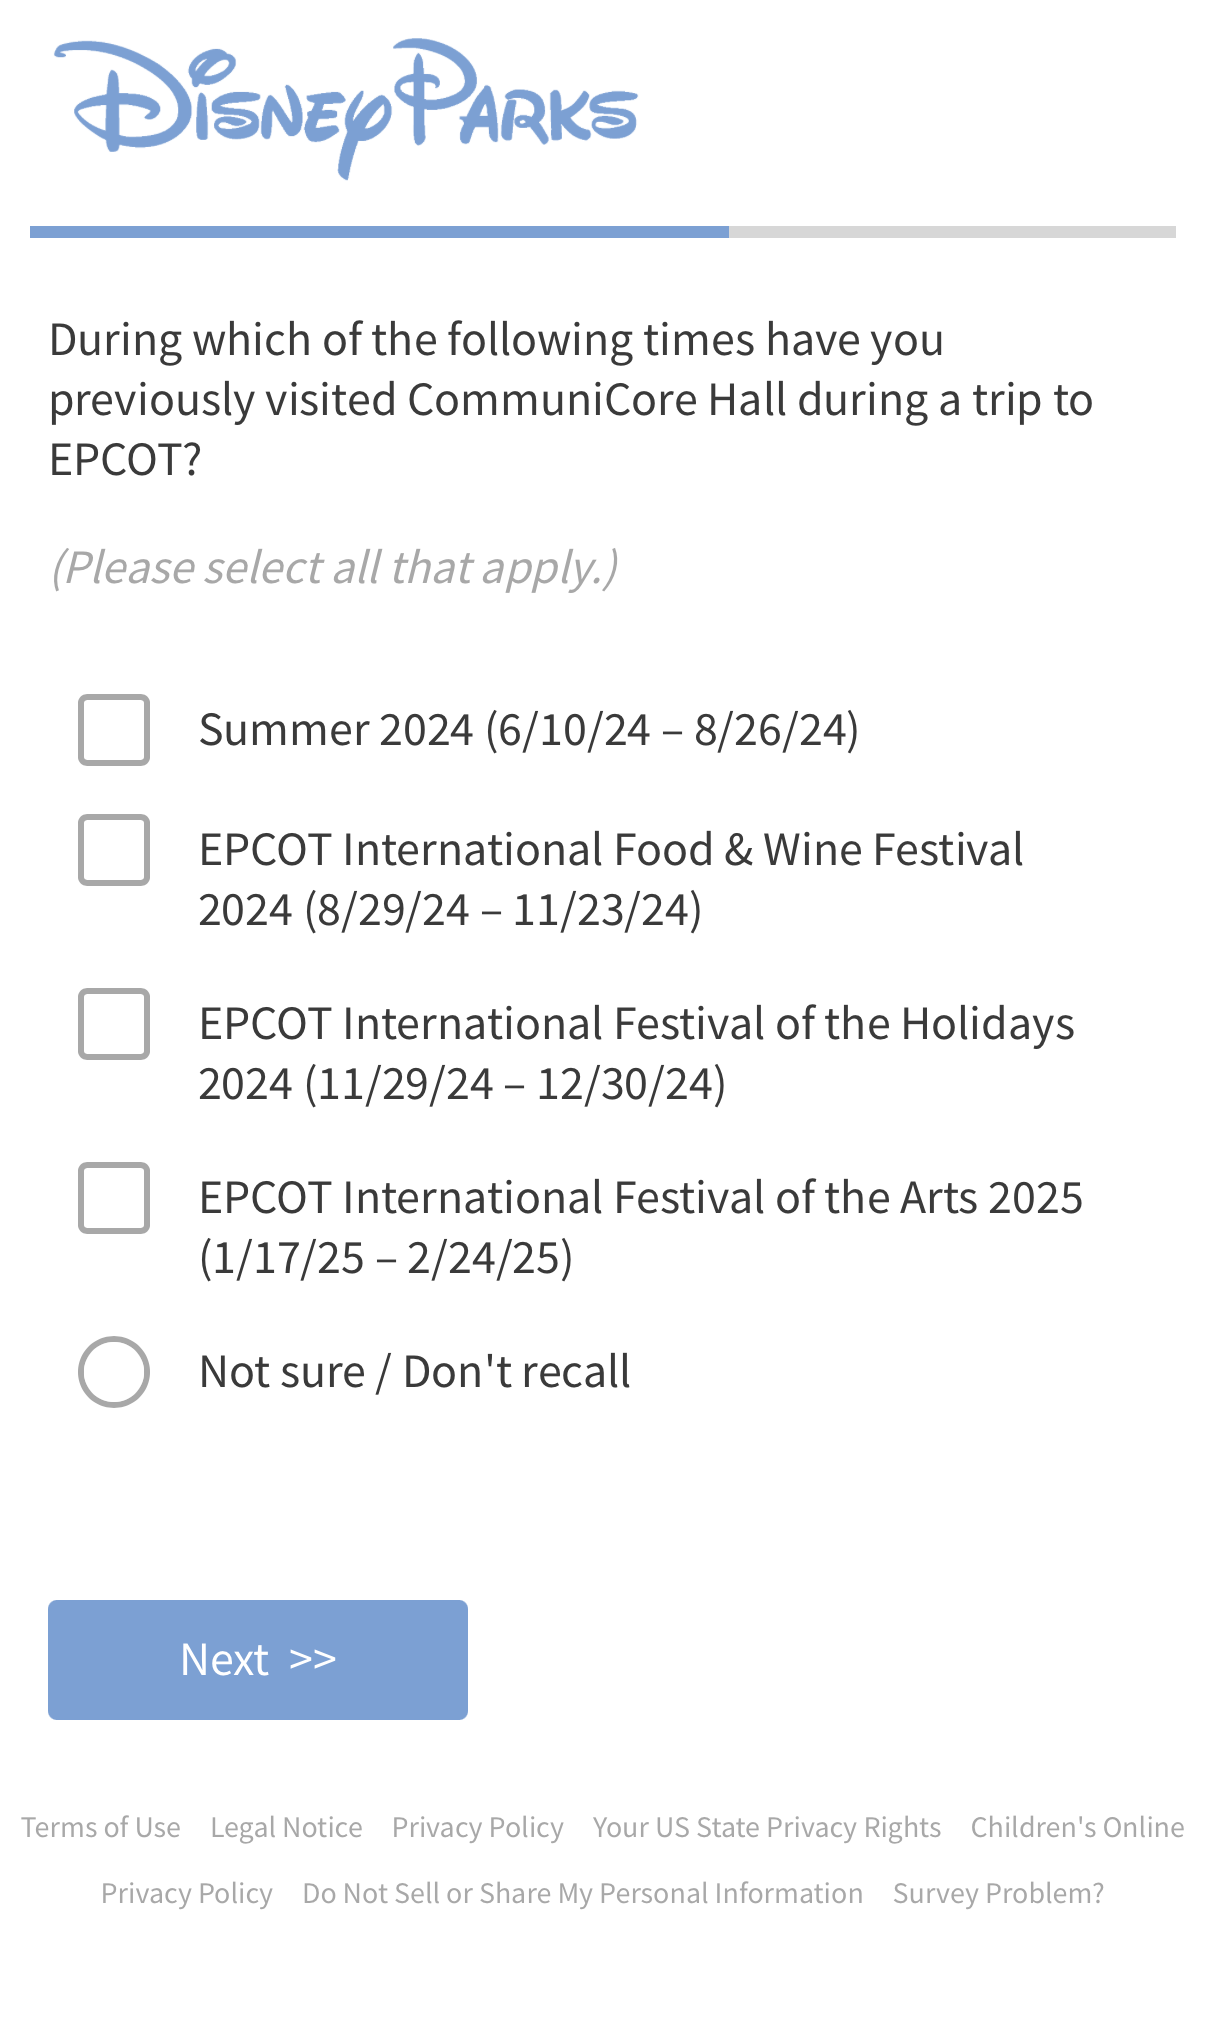1206x2024 pixels.
Task: Open the Survey Problem? link
Action: click(998, 1893)
